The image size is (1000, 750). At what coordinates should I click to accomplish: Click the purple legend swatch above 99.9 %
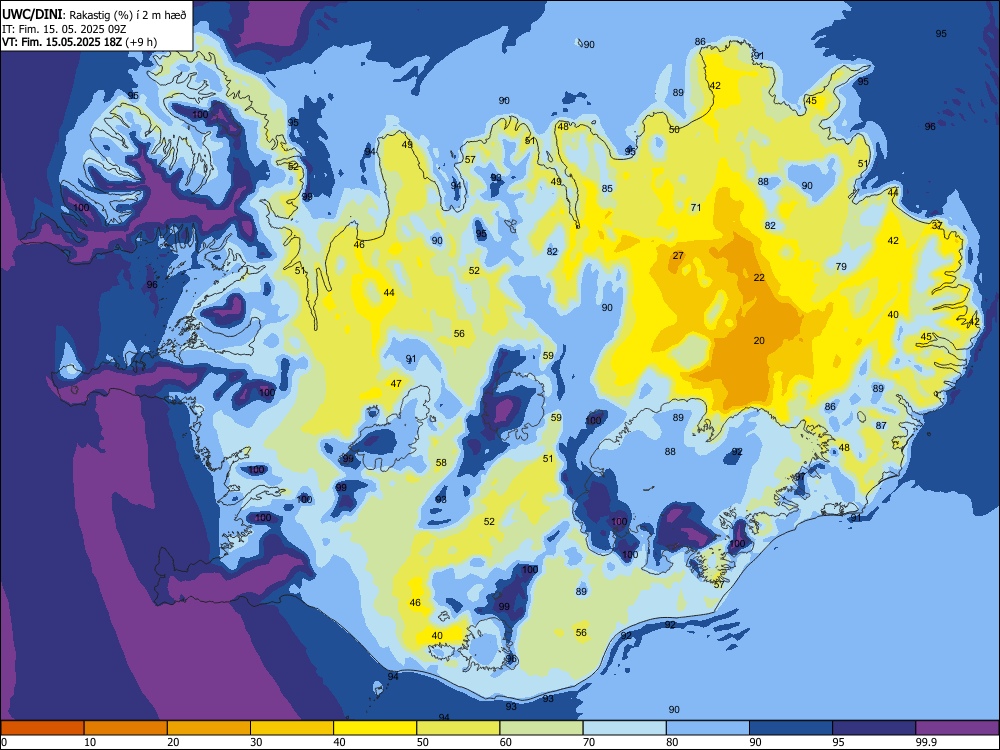click(957, 728)
